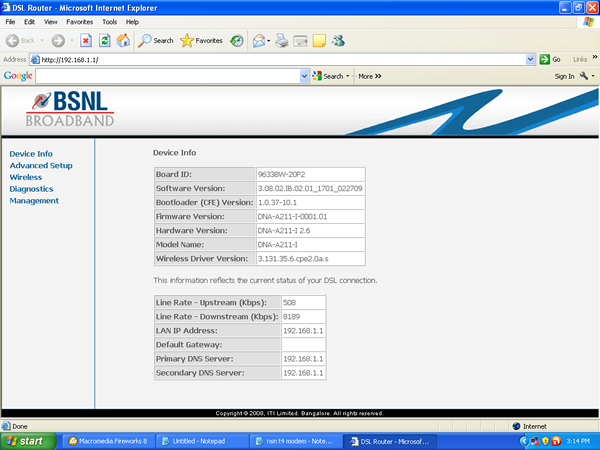The height and width of the screenshot is (450, 600).
Task: Click the Edit page toolbar icon
Action: pos(300,41)
